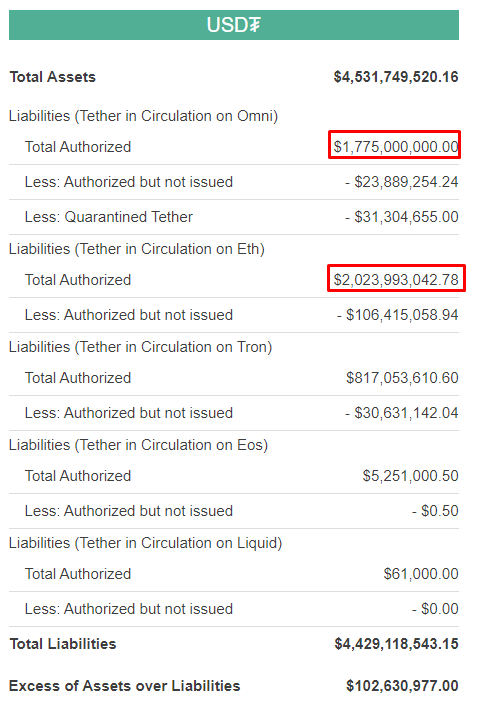481x710 pixels.
Task: Click the highlighted Omni Total Authorized $1,775,000,000.00
Action: point(394,145)
